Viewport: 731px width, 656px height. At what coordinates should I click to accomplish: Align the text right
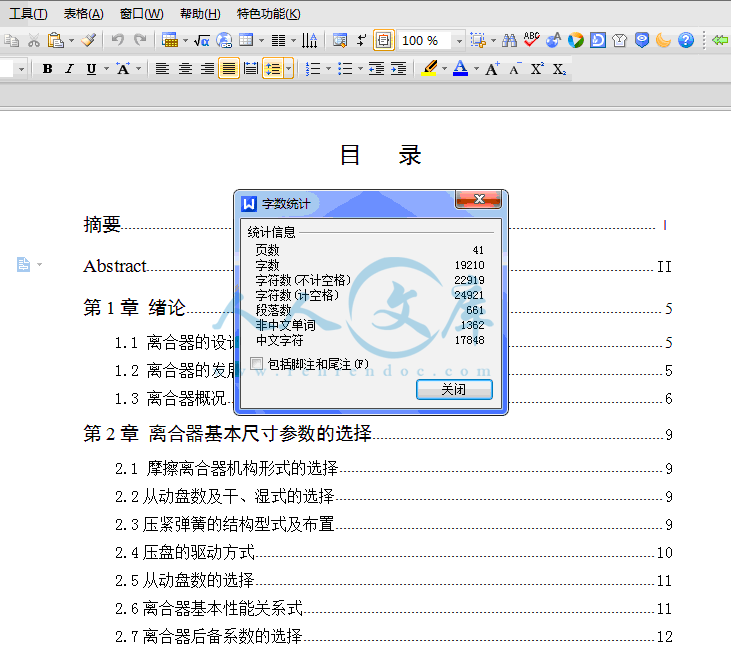point(207,69)
